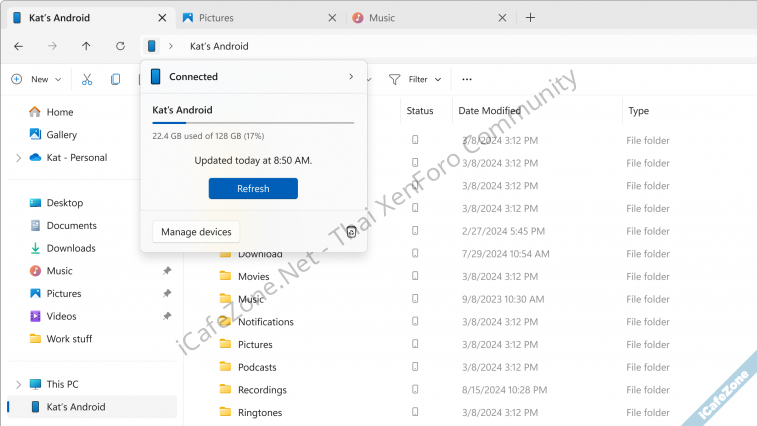
Task: Click the phone device icon in address bar
Action: point(151,46)
